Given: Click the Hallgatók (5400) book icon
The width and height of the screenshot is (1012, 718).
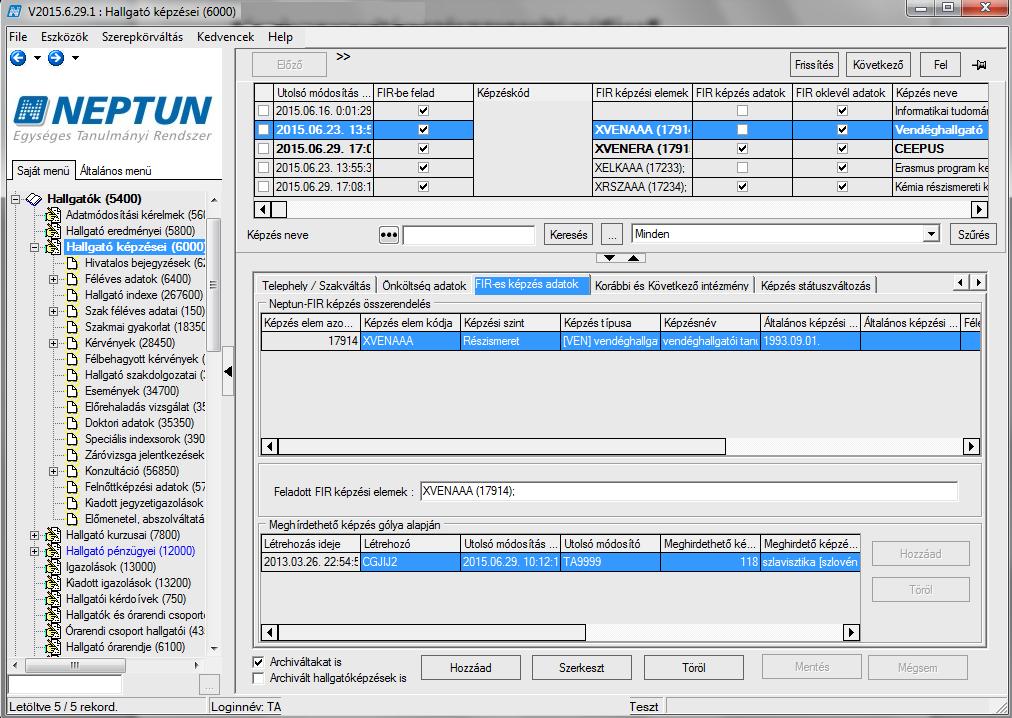Looking at the screenshot, I should point(34,199).
